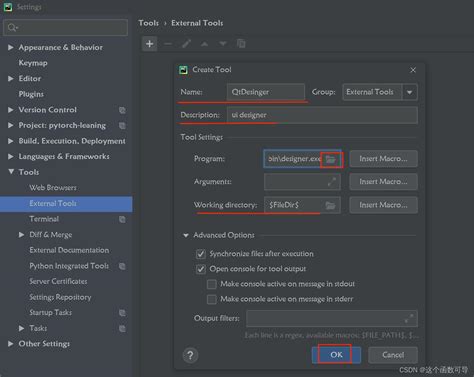Expand the Output filters field icon
The width and height of the screenshot is (474, 377).
click(x=409, y=318)
